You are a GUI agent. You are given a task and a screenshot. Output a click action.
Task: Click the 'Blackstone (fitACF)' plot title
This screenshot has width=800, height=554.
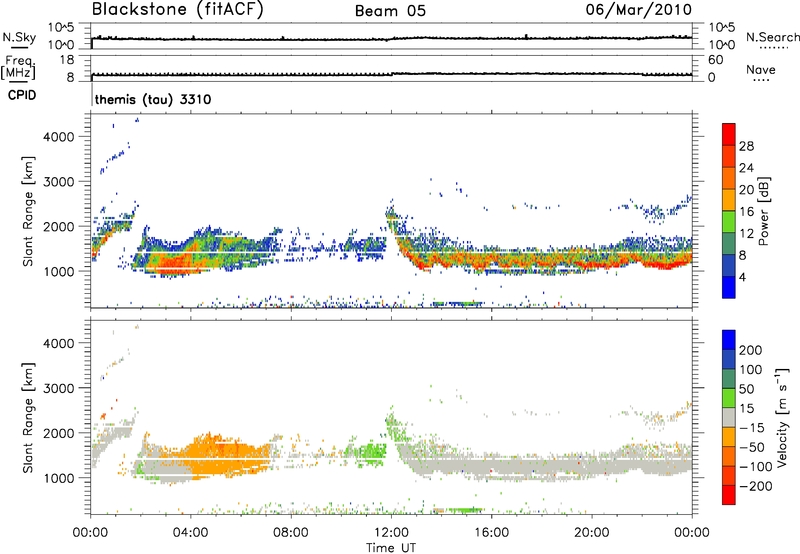[x=178, y=10]
